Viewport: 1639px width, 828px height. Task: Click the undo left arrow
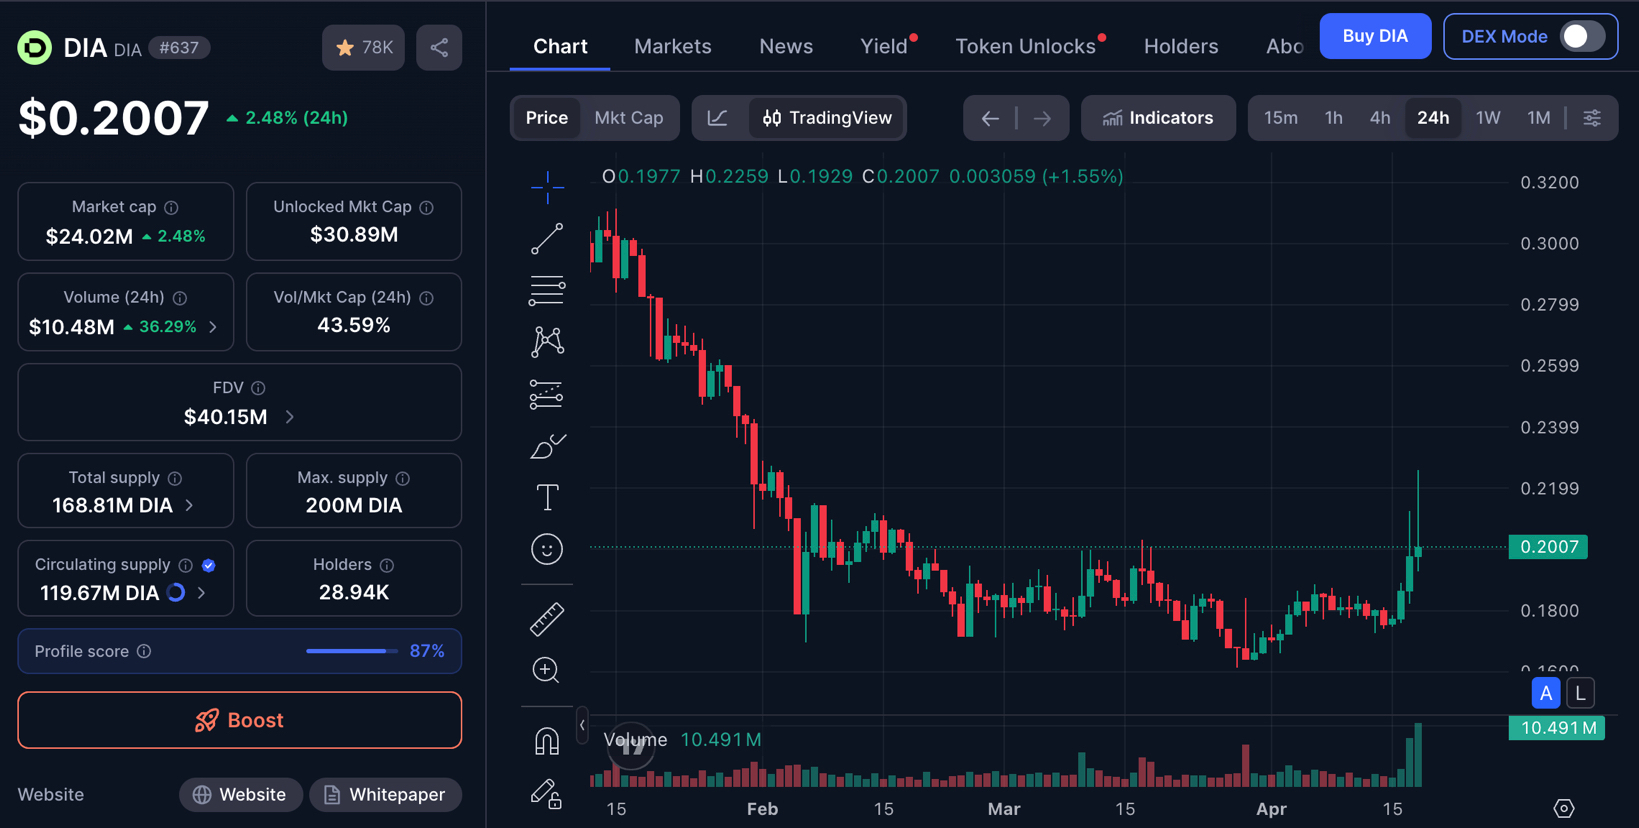click(x=990, y=118)
